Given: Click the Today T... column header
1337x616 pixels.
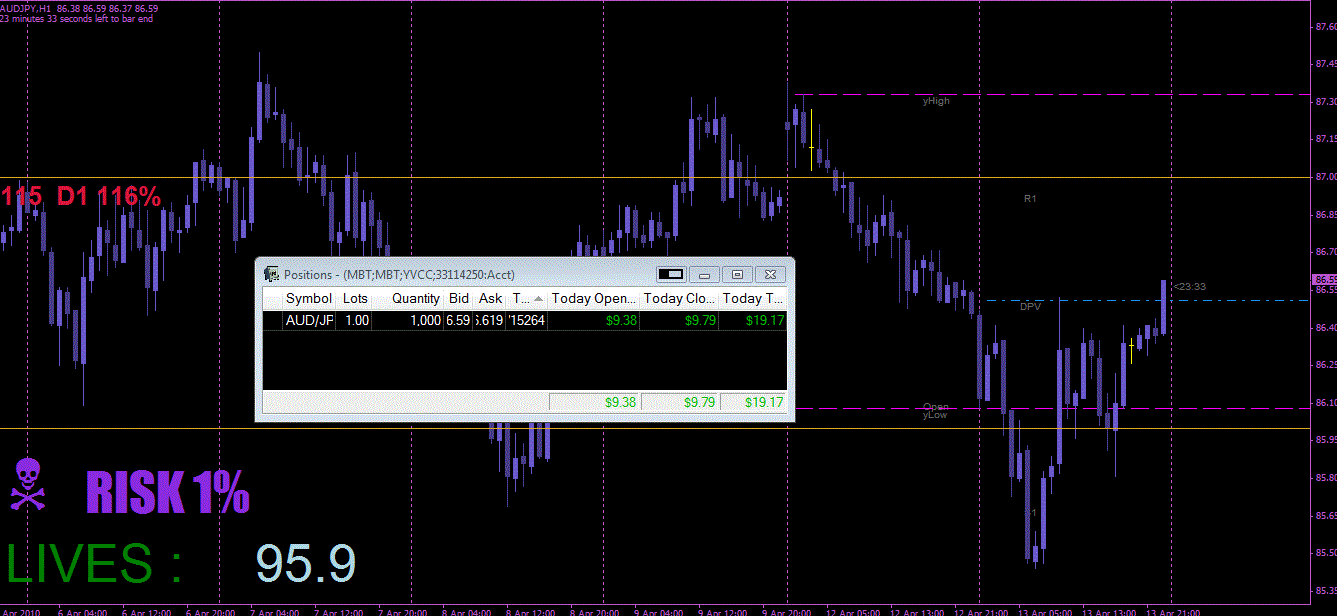Looking at the screenshot, I should pos(753,298).
